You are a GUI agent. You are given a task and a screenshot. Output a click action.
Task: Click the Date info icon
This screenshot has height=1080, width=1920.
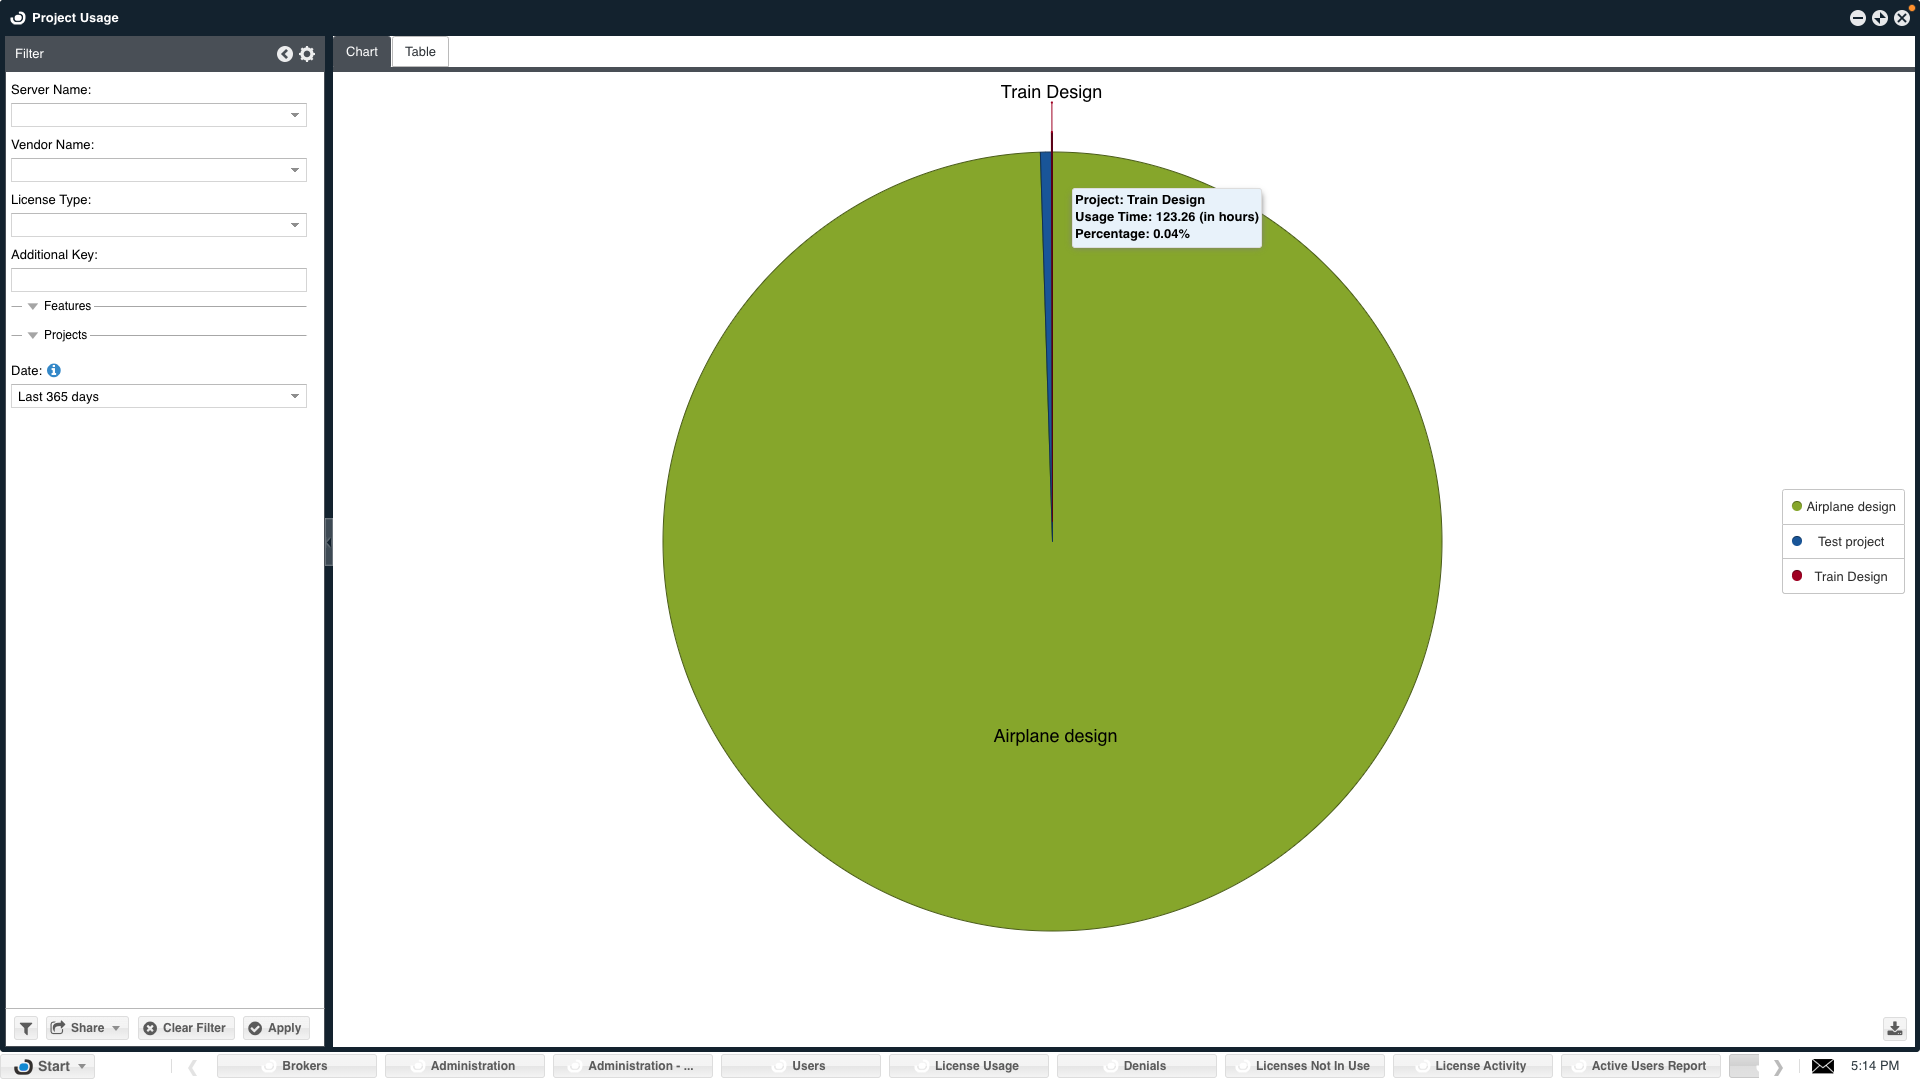(54, 370)
